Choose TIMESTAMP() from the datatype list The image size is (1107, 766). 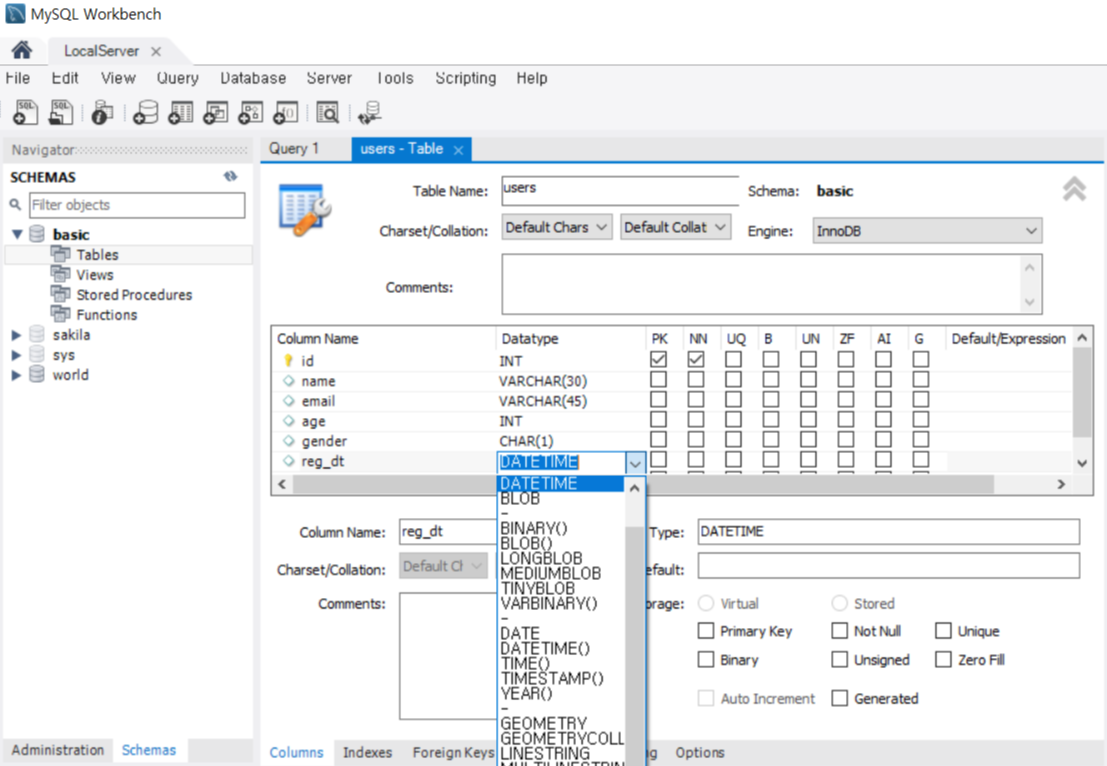point(552,678)
